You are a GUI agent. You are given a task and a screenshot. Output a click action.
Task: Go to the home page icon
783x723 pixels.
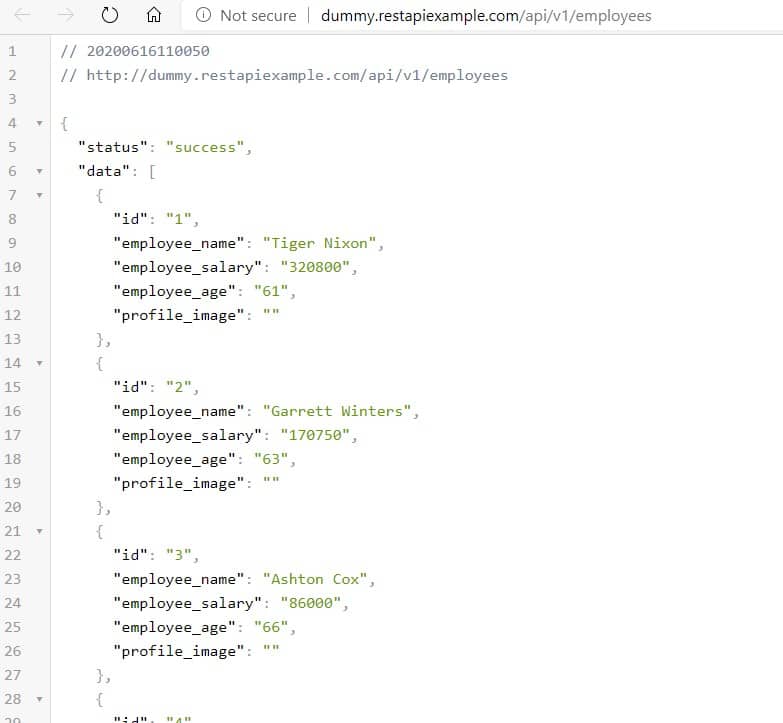154,15
